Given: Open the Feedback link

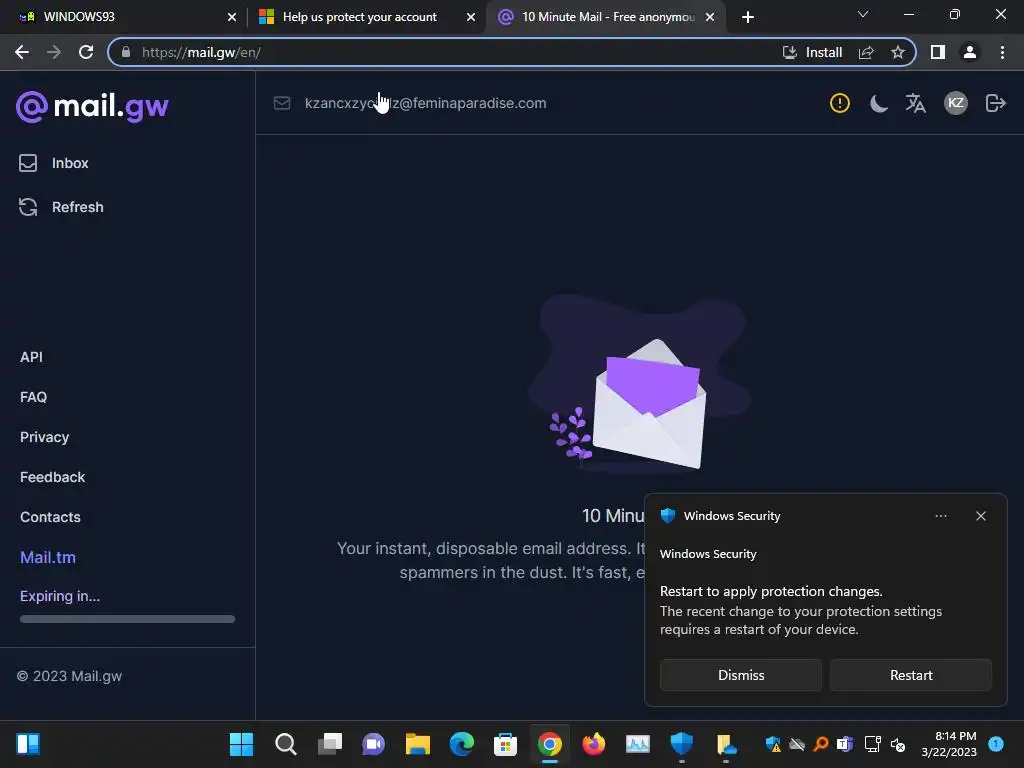Looking at the screenshot, I should pyautogui.click(x=52, y=477).
